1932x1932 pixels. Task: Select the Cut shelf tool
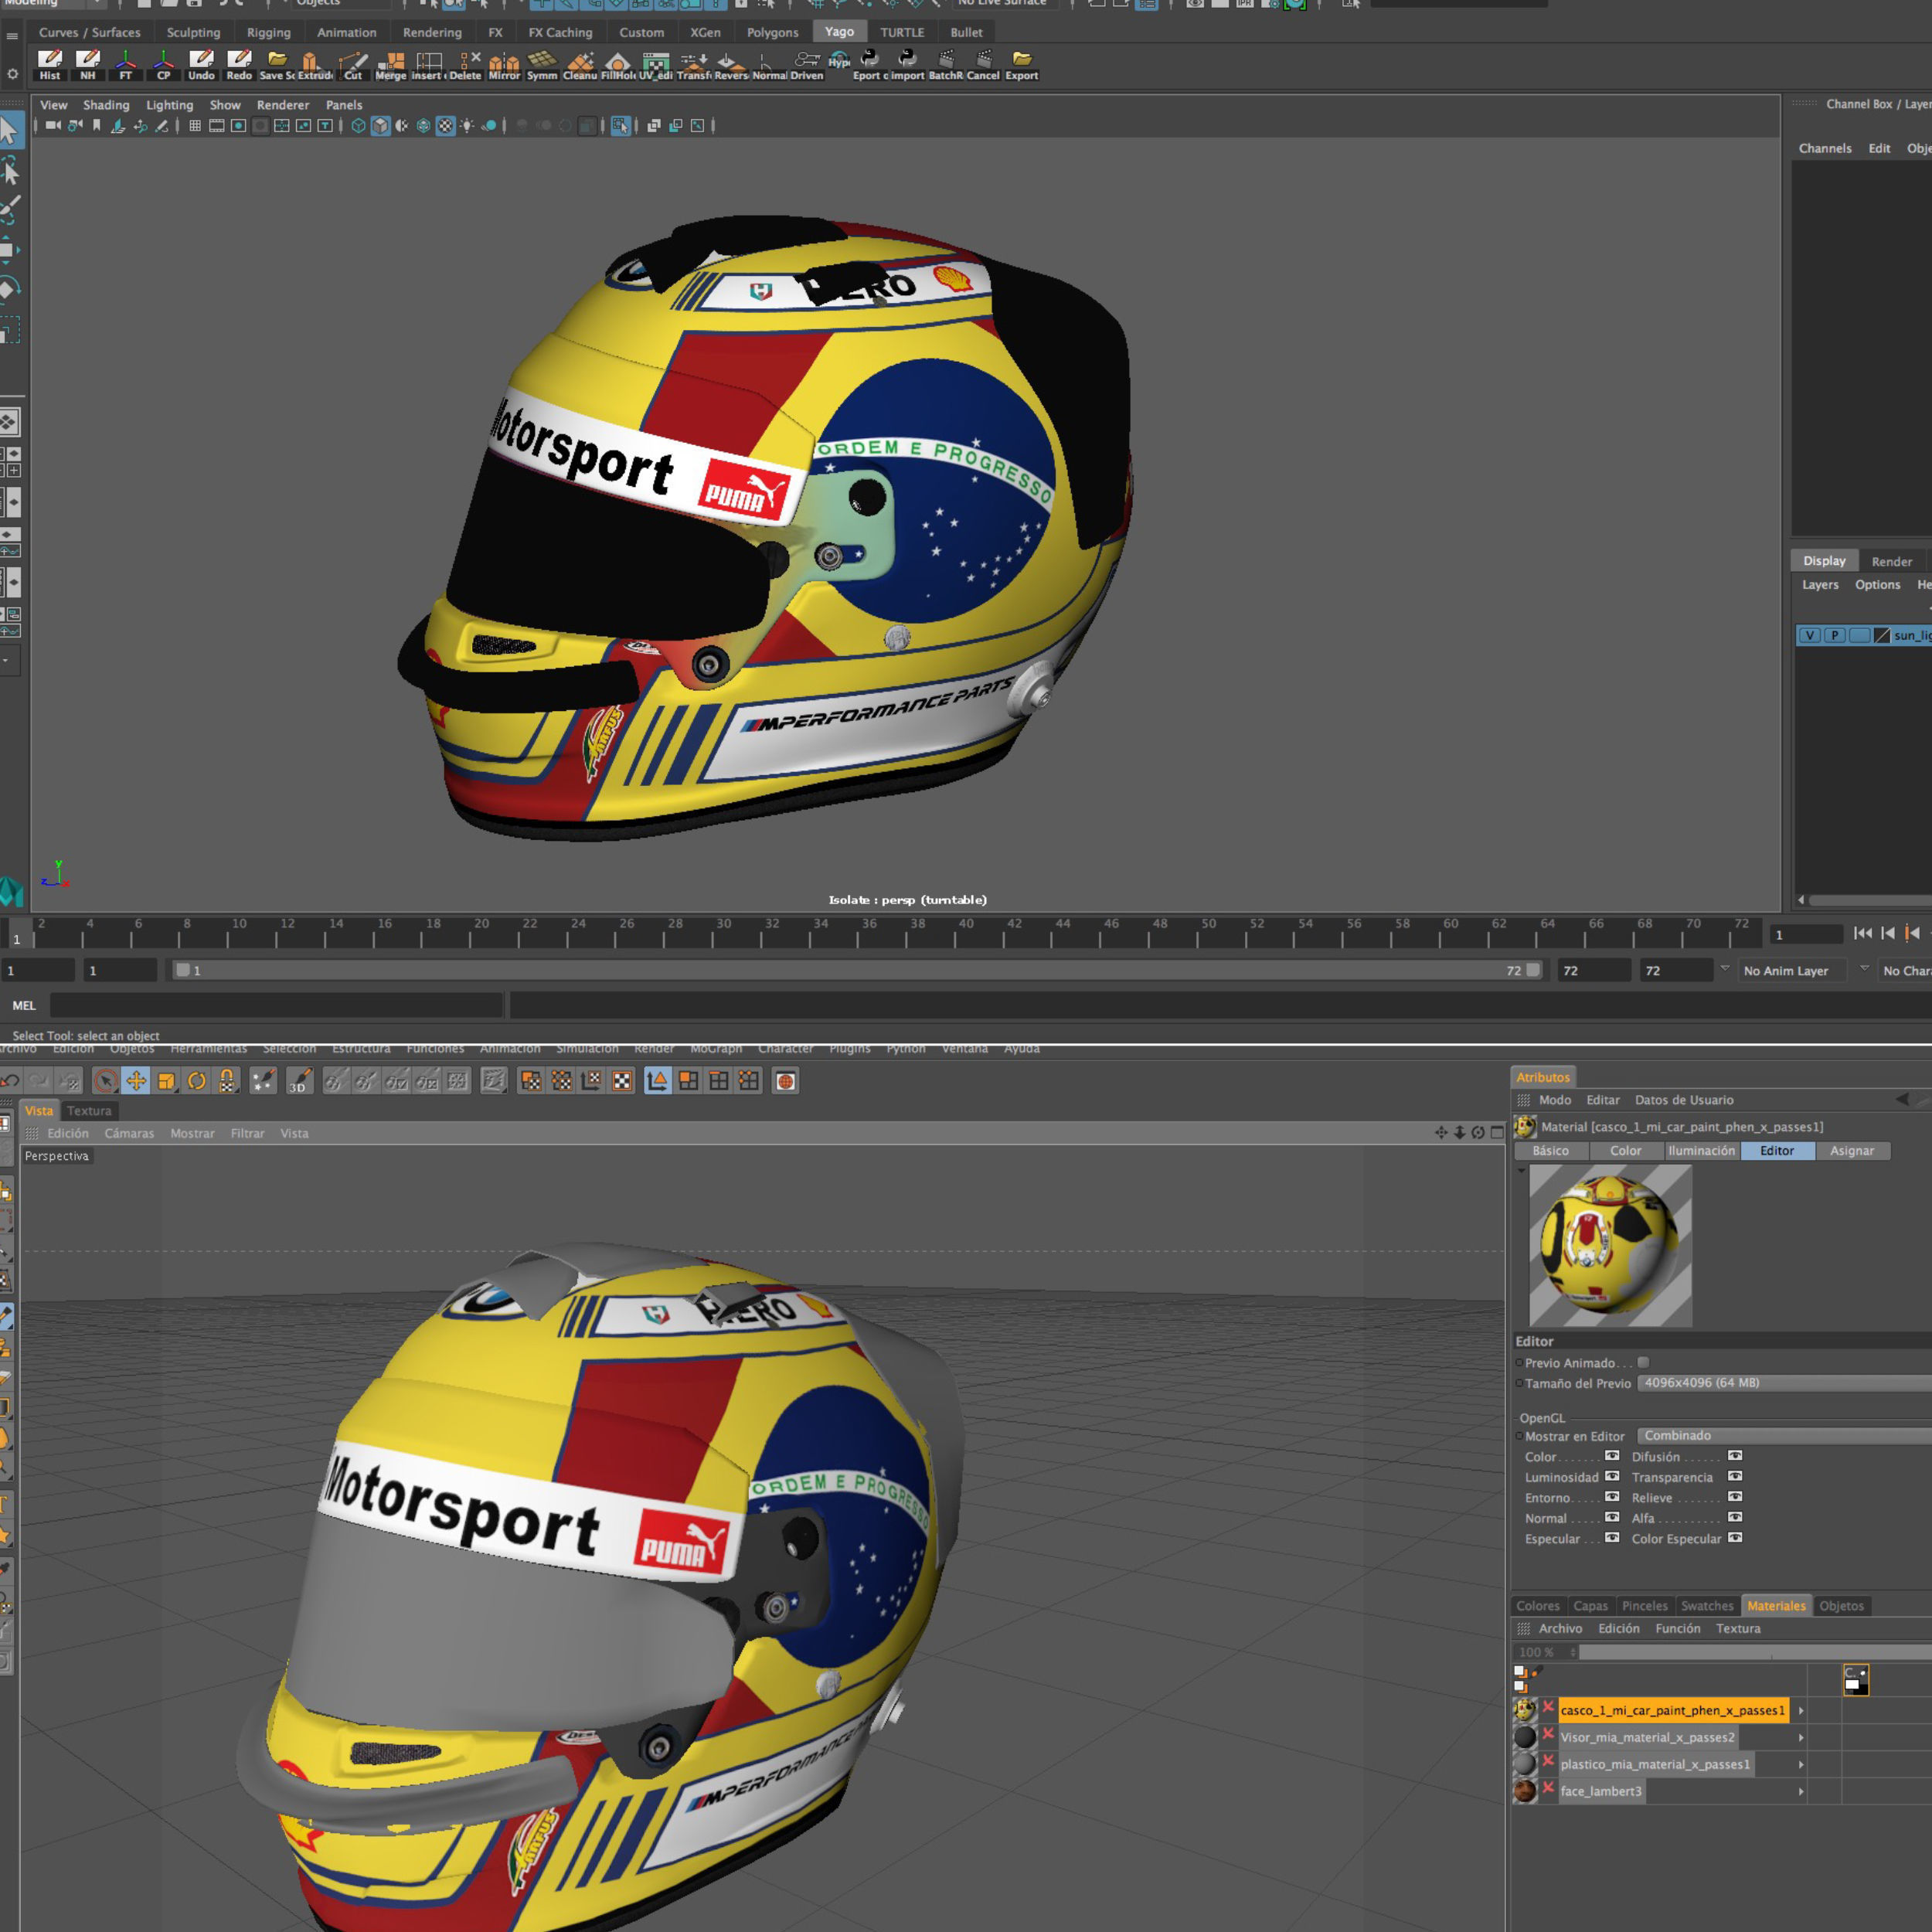(353, 65)
